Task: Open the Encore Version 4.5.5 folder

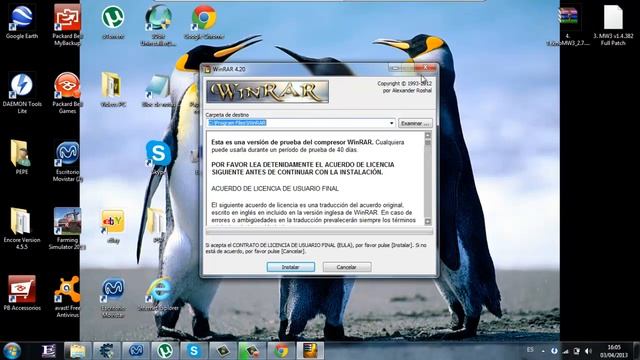Action: [22, 229]
